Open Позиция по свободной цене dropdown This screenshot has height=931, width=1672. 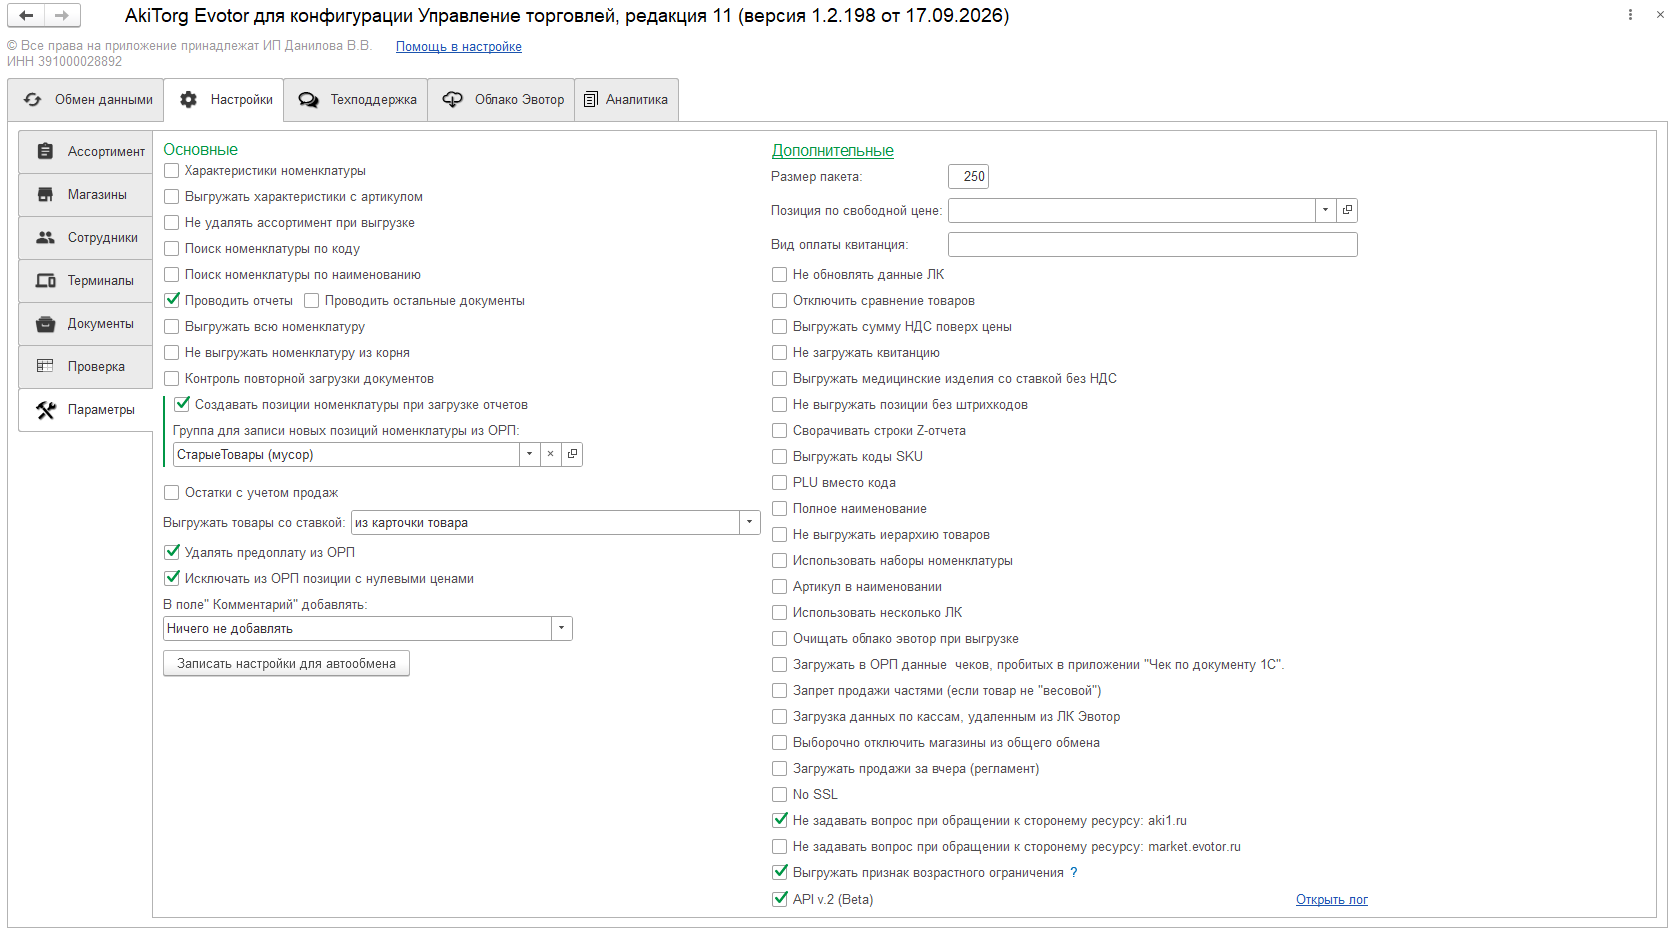coord(1325,210)
